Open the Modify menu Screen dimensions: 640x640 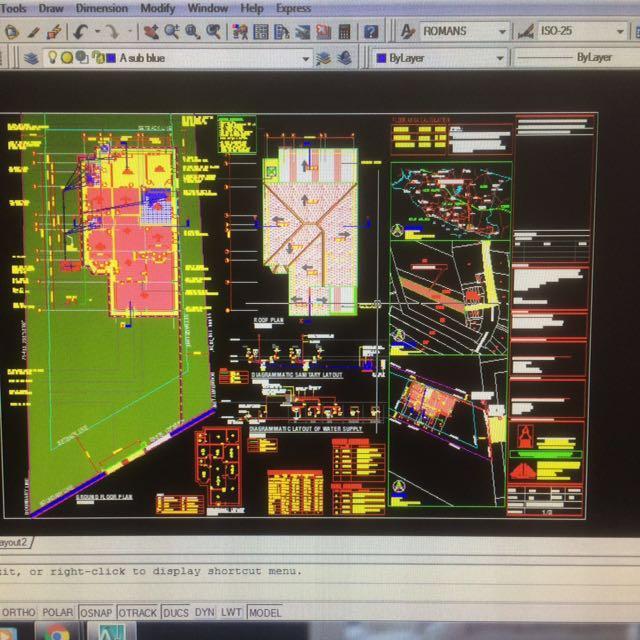point(157,8)
